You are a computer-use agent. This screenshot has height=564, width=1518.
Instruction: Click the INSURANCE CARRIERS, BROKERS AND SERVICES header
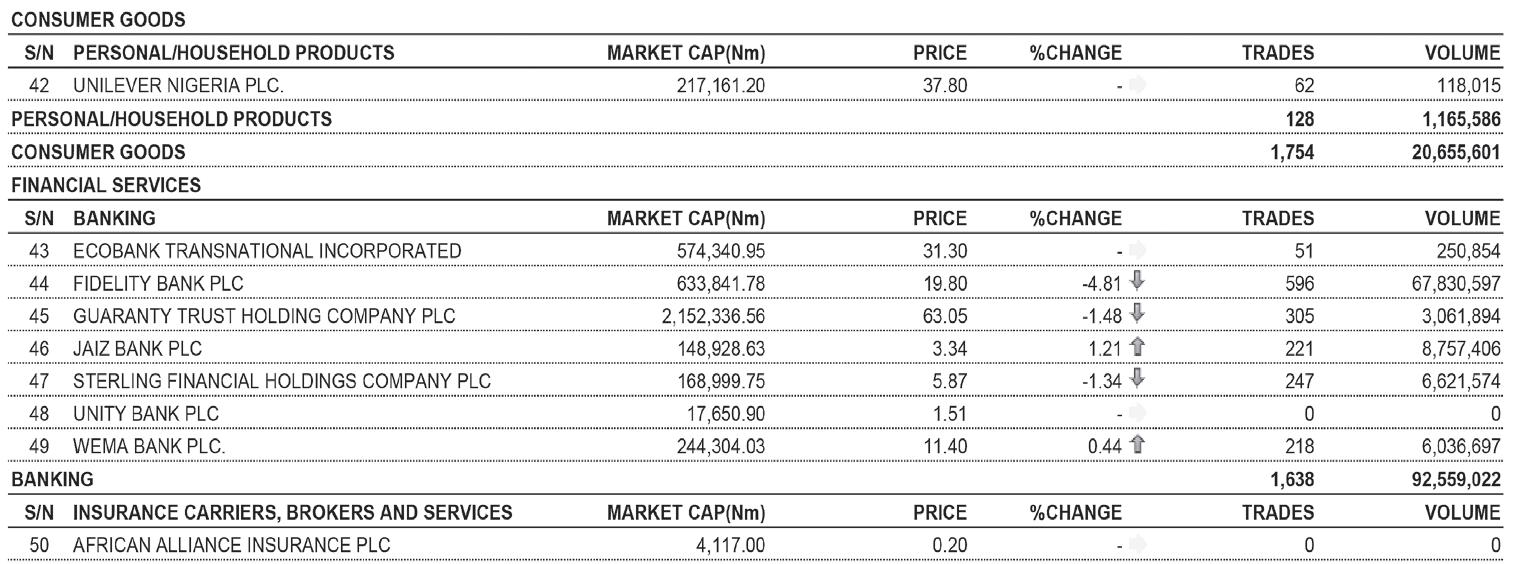click(293, 512)
